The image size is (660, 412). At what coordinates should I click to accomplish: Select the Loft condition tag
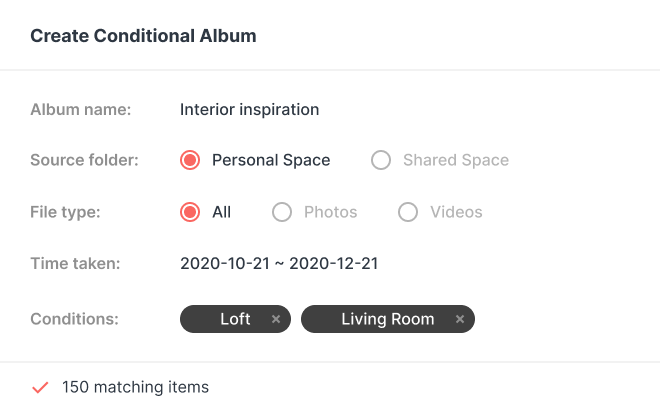pyautogui.click(x=235, y=320)
